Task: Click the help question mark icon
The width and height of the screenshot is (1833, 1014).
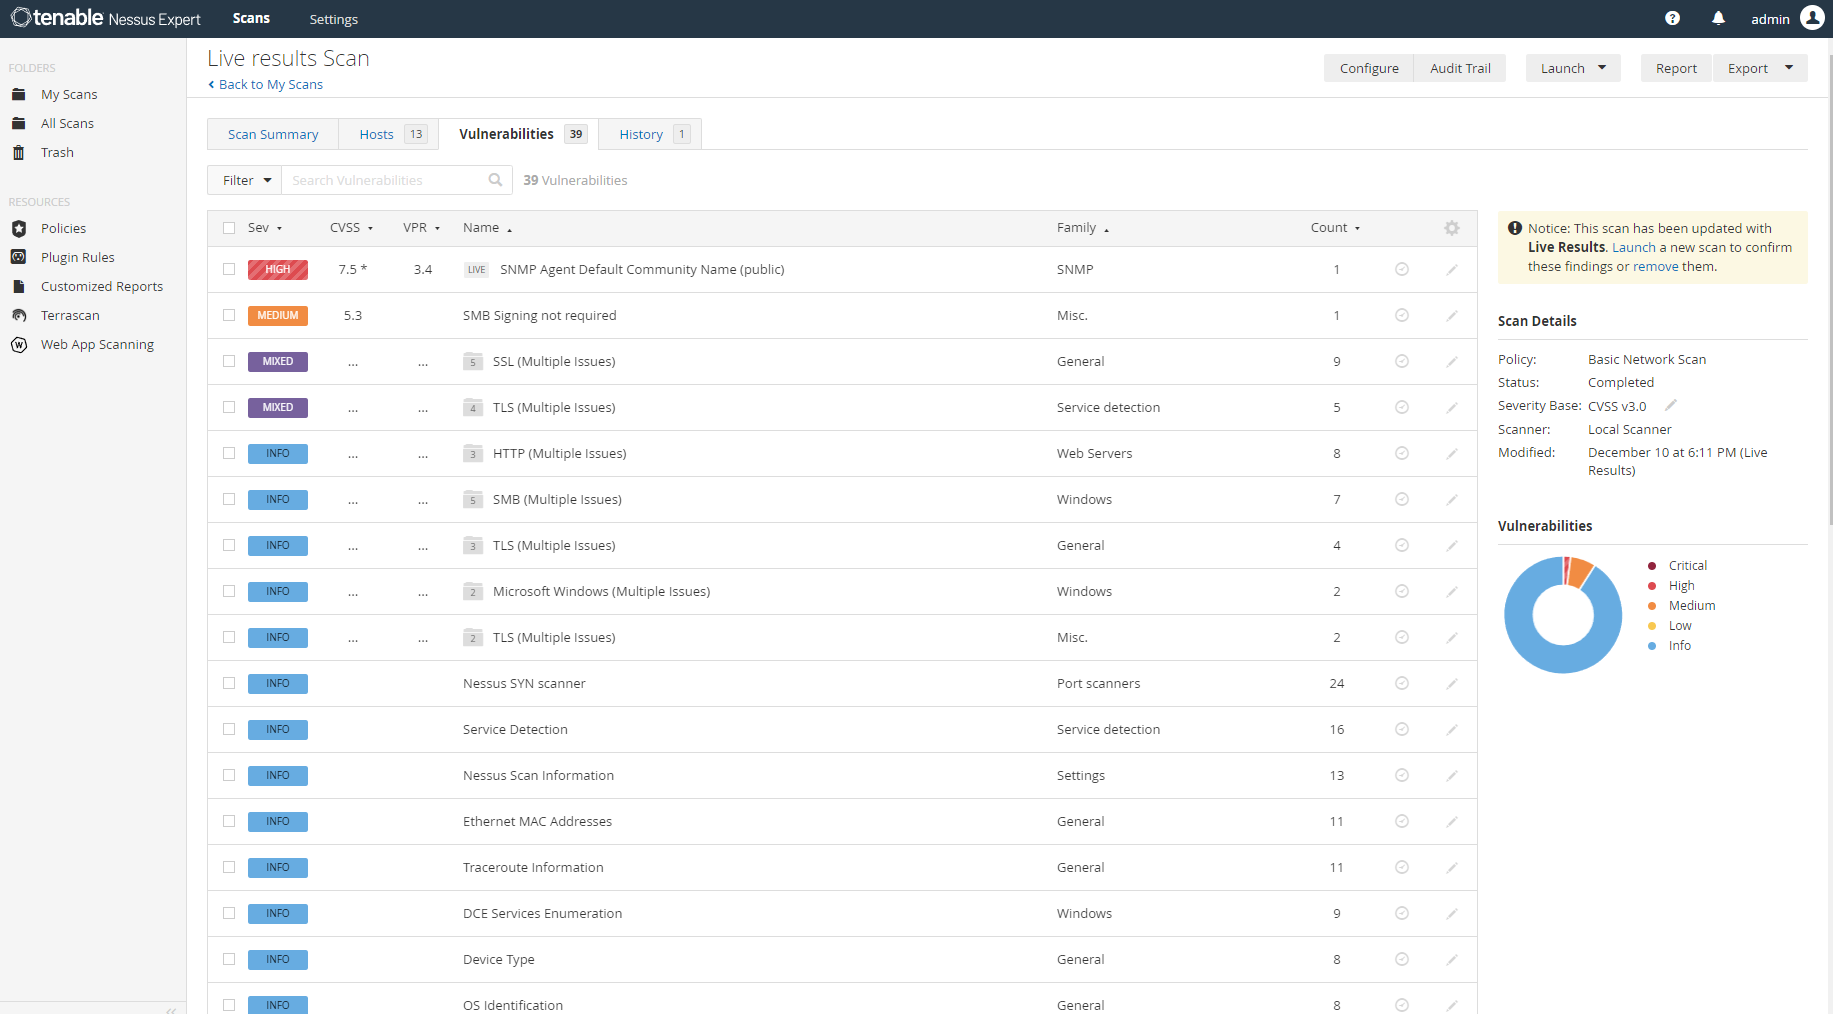Action: (x=1672, y=19)
